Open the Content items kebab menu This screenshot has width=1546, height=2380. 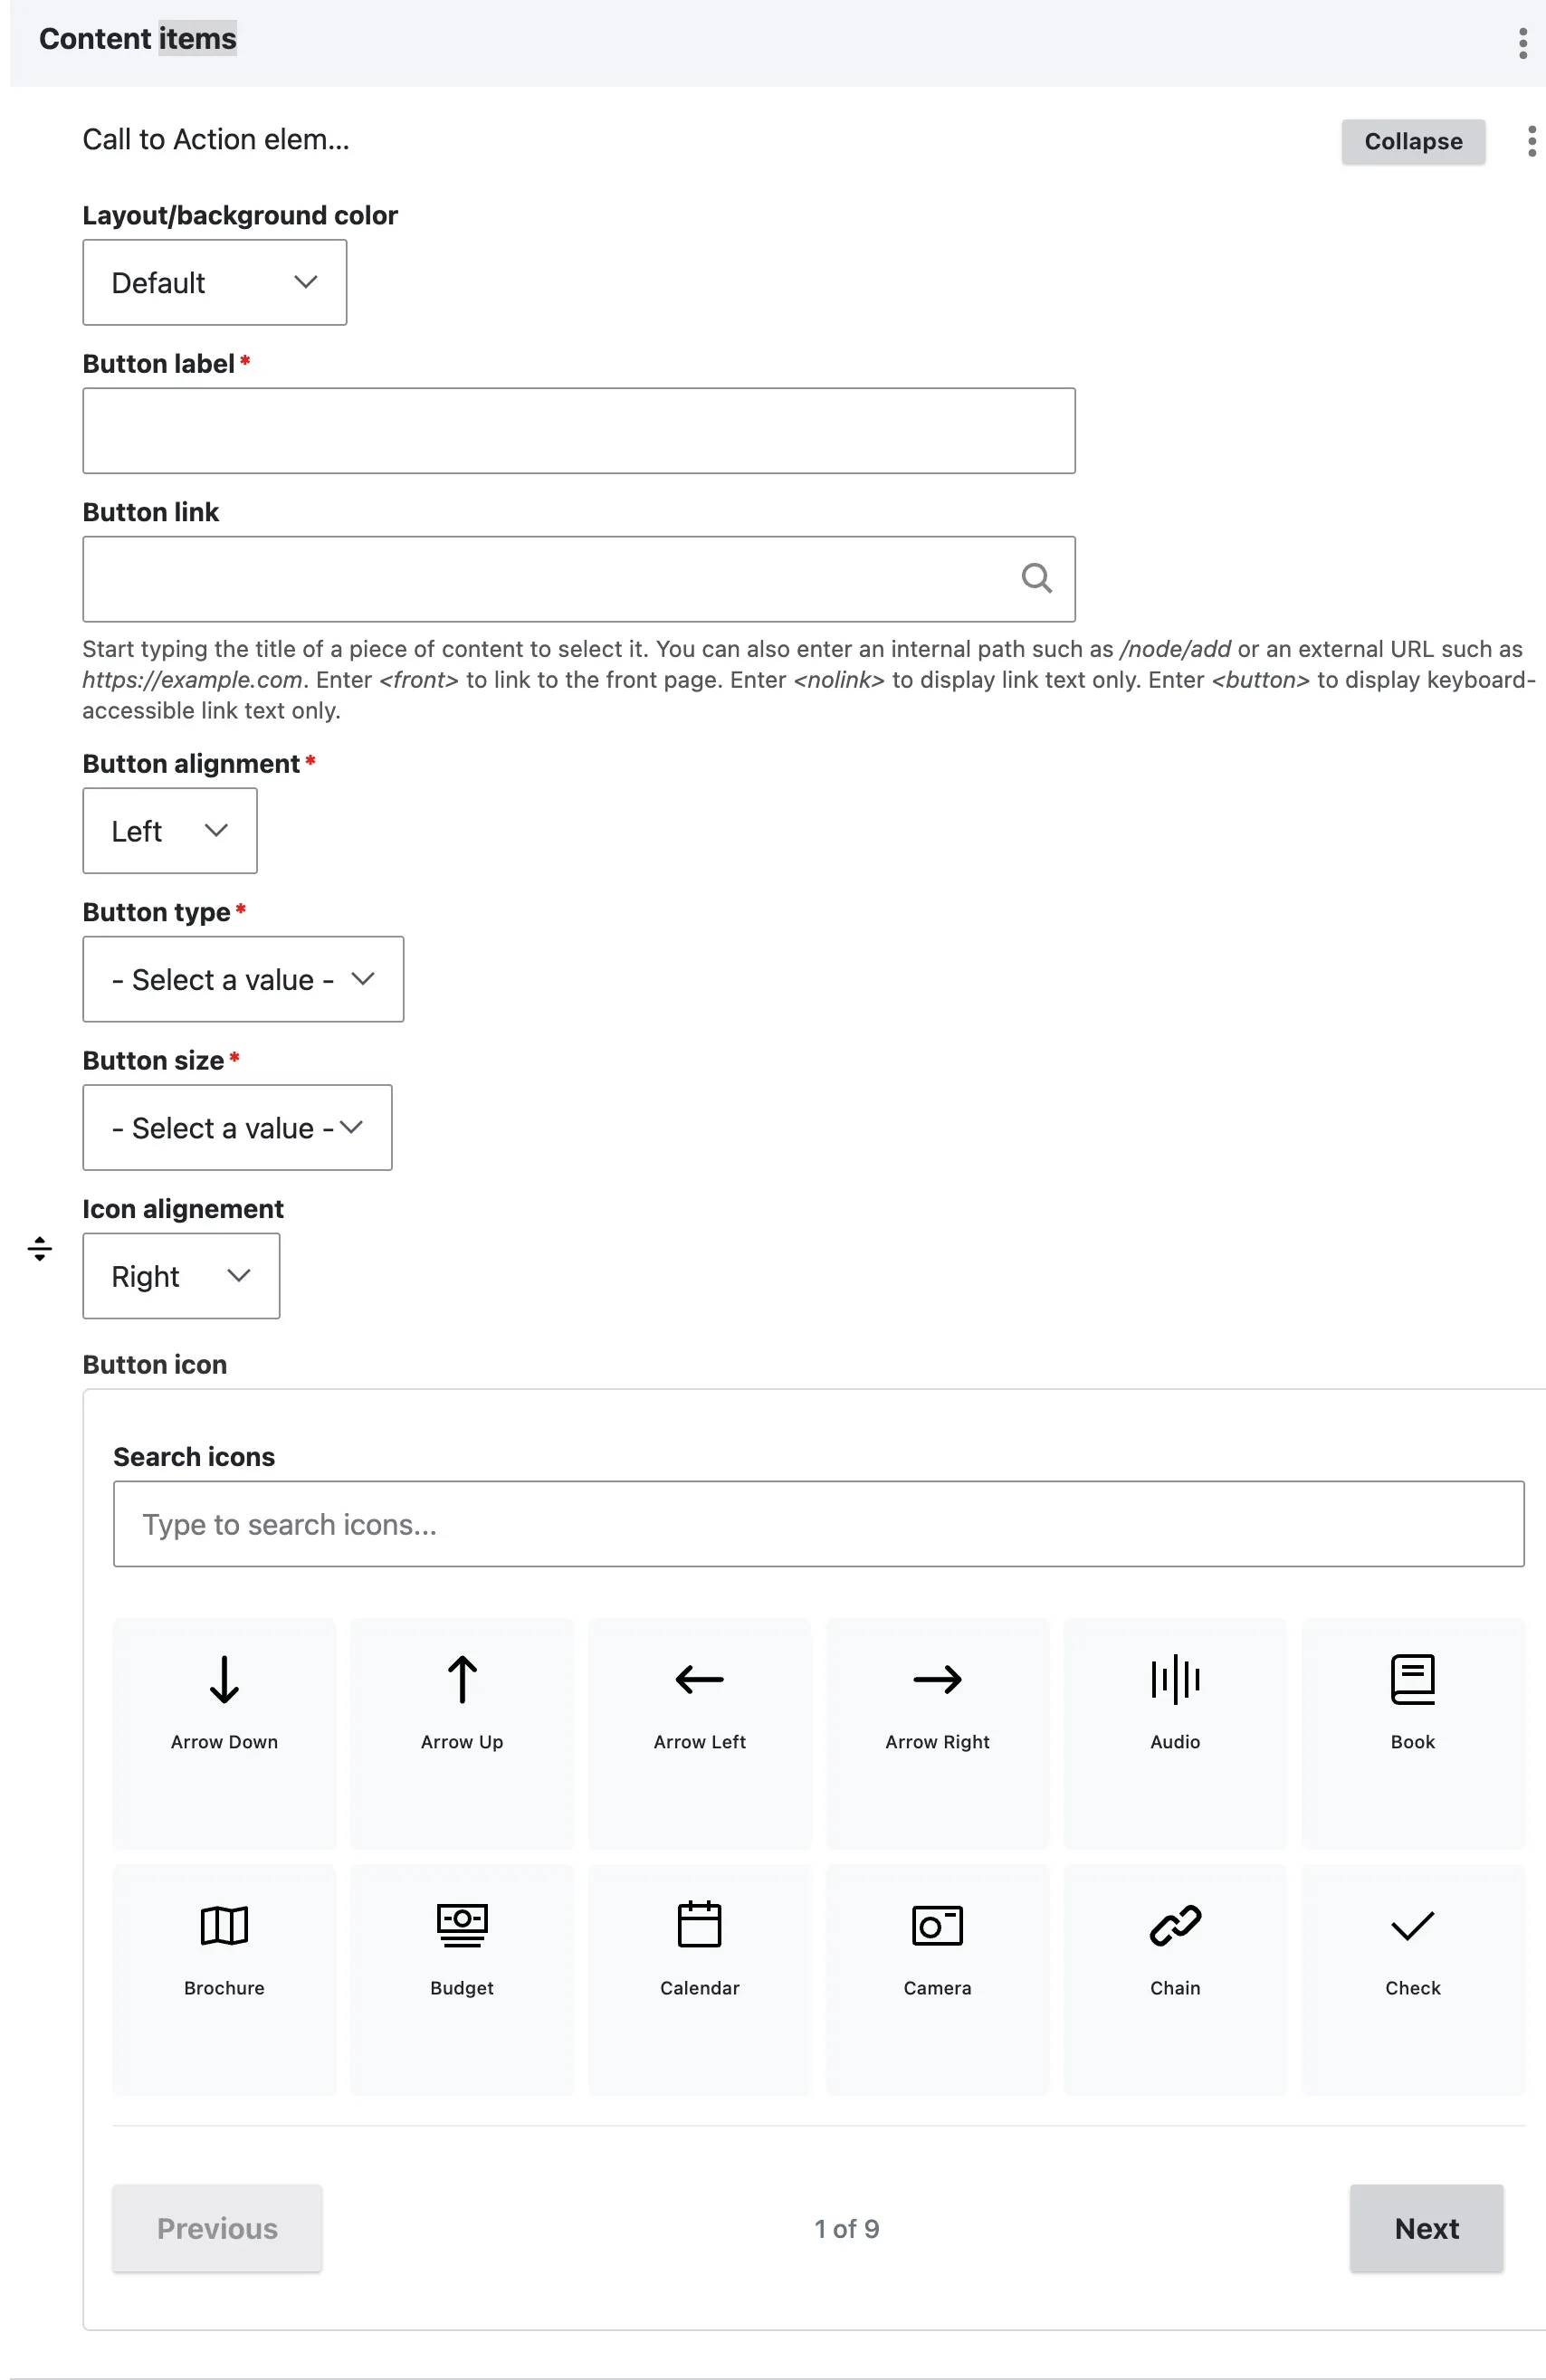(x=1523, y=43)
